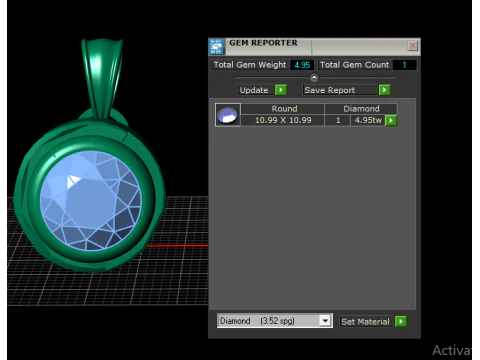Click green arrow next to Set Material

click(x=400, y=321)
